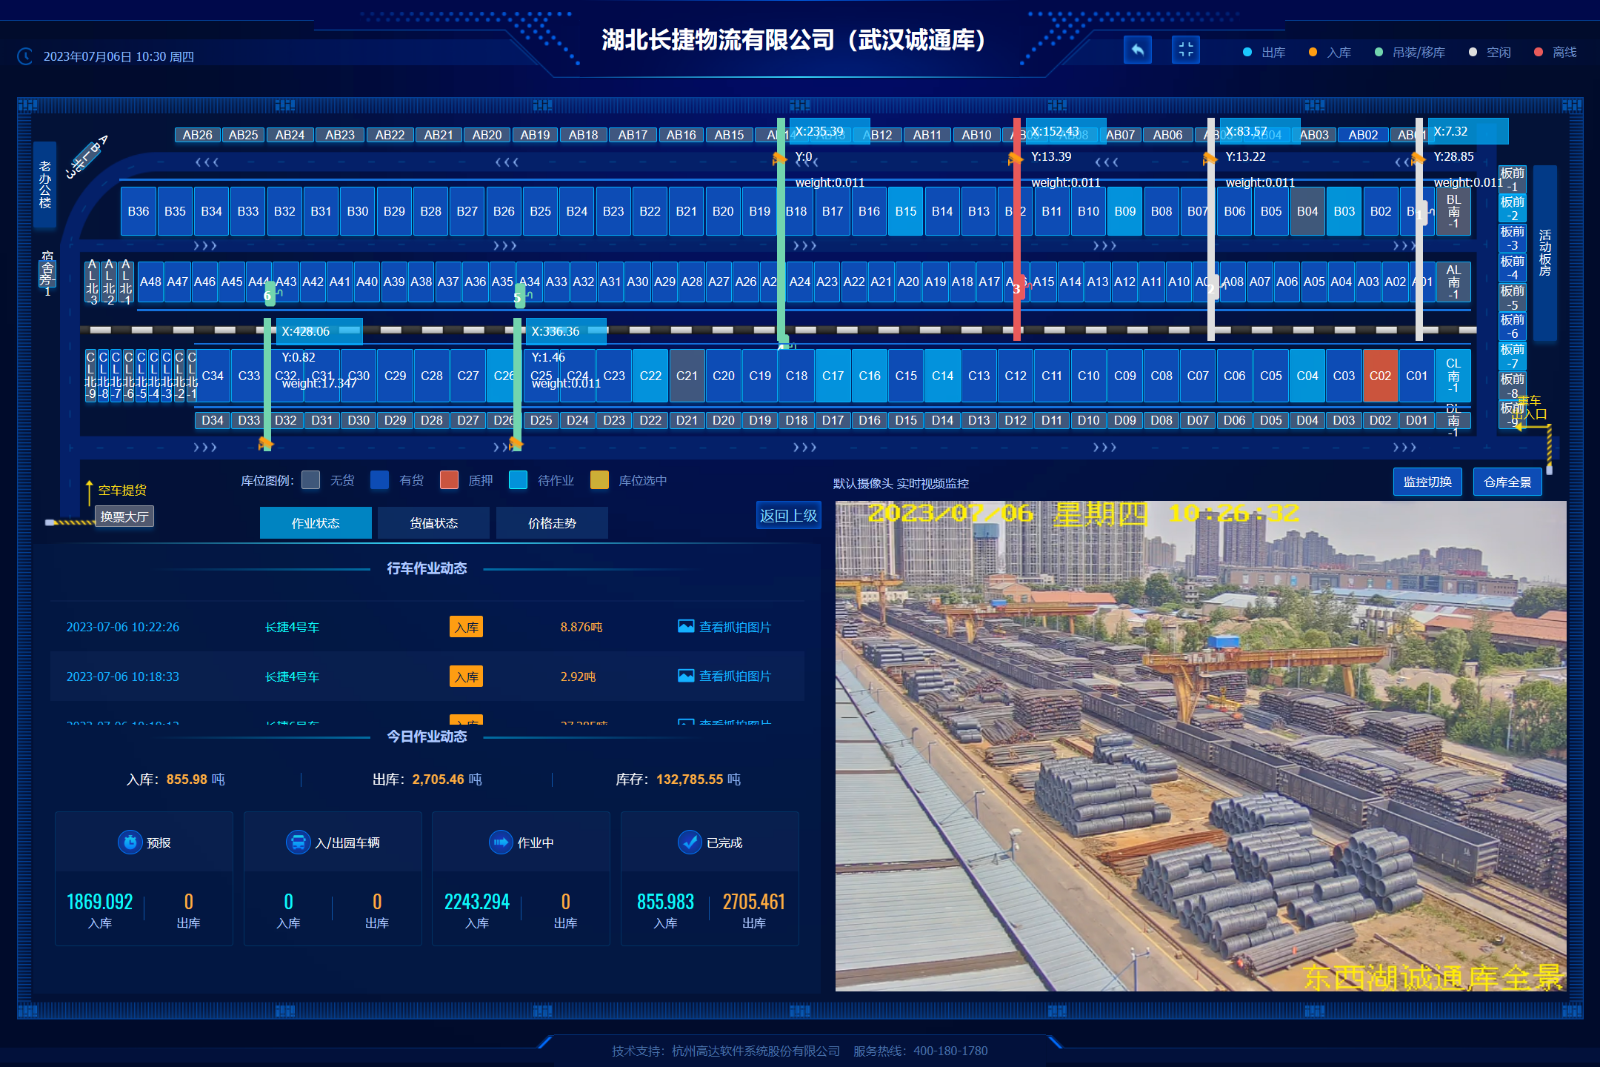Click the back arrow icon in header
This screenshot has width=1600, height=1067.
pos(1137,50)
